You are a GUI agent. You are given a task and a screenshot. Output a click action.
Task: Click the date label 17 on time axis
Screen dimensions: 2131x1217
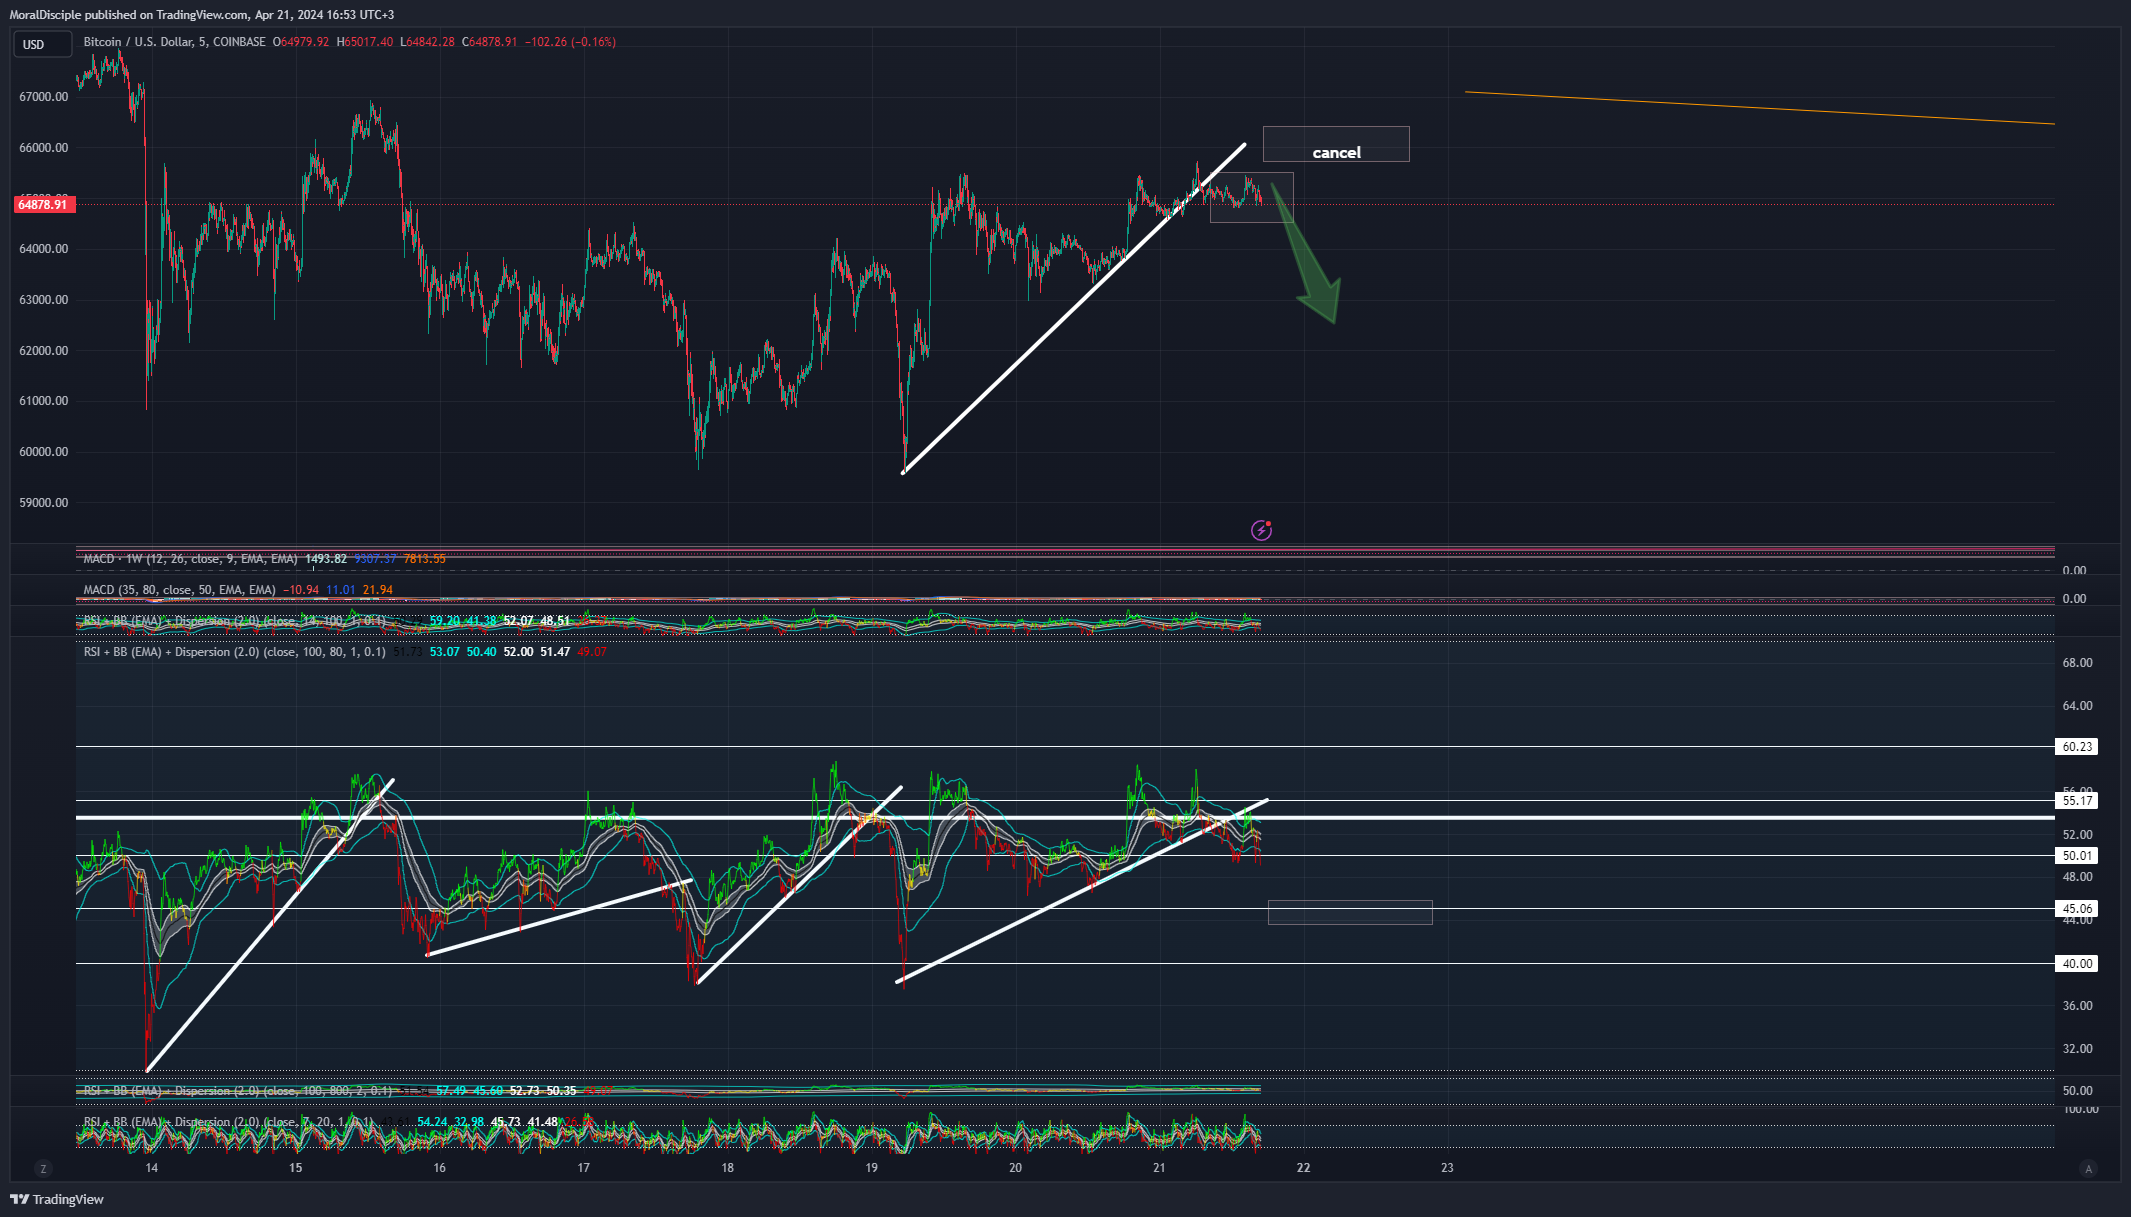click(x=583, y=1168)
